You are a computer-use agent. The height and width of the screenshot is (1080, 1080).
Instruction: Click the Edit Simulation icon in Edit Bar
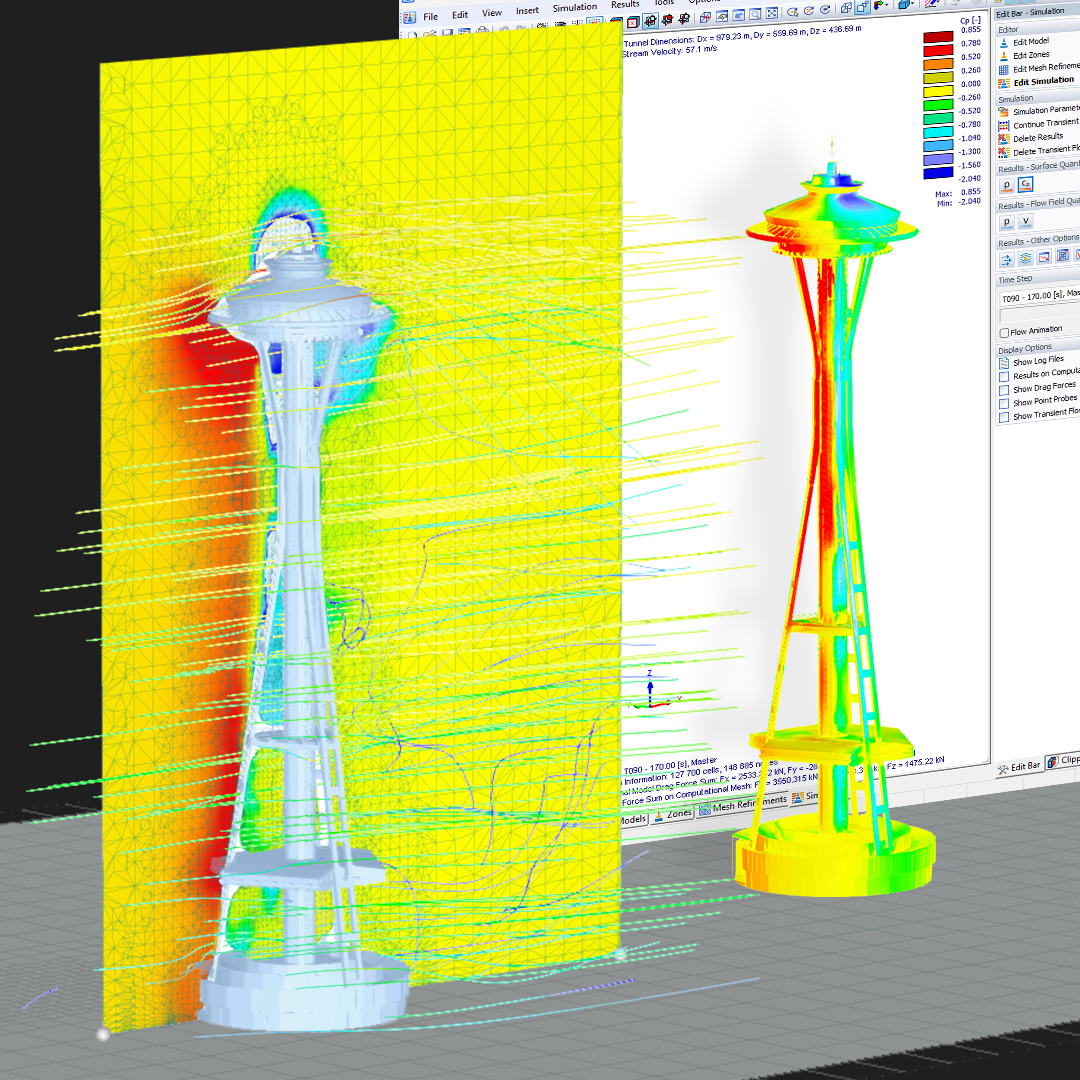(x=1004, y=83)
